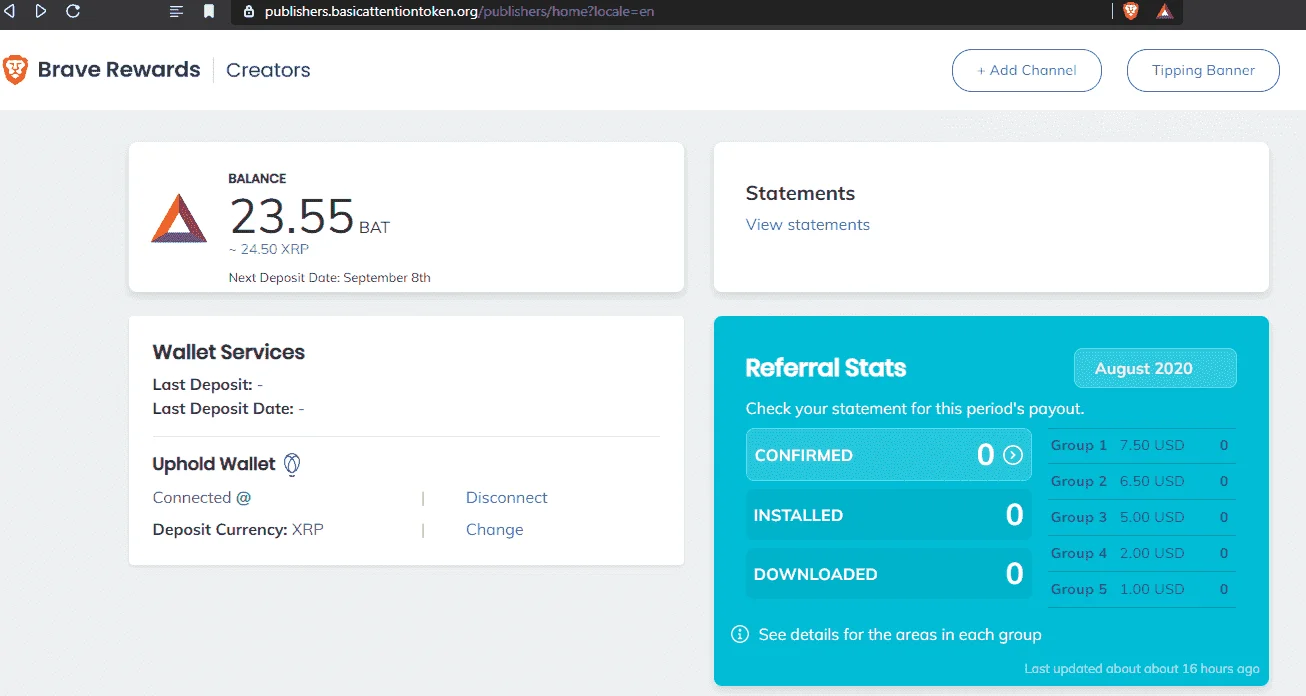Click Check your statement for this period's payout
The width and height of the screenshot is (1306, 696).
pyautogui.click(x=915, y=409)
